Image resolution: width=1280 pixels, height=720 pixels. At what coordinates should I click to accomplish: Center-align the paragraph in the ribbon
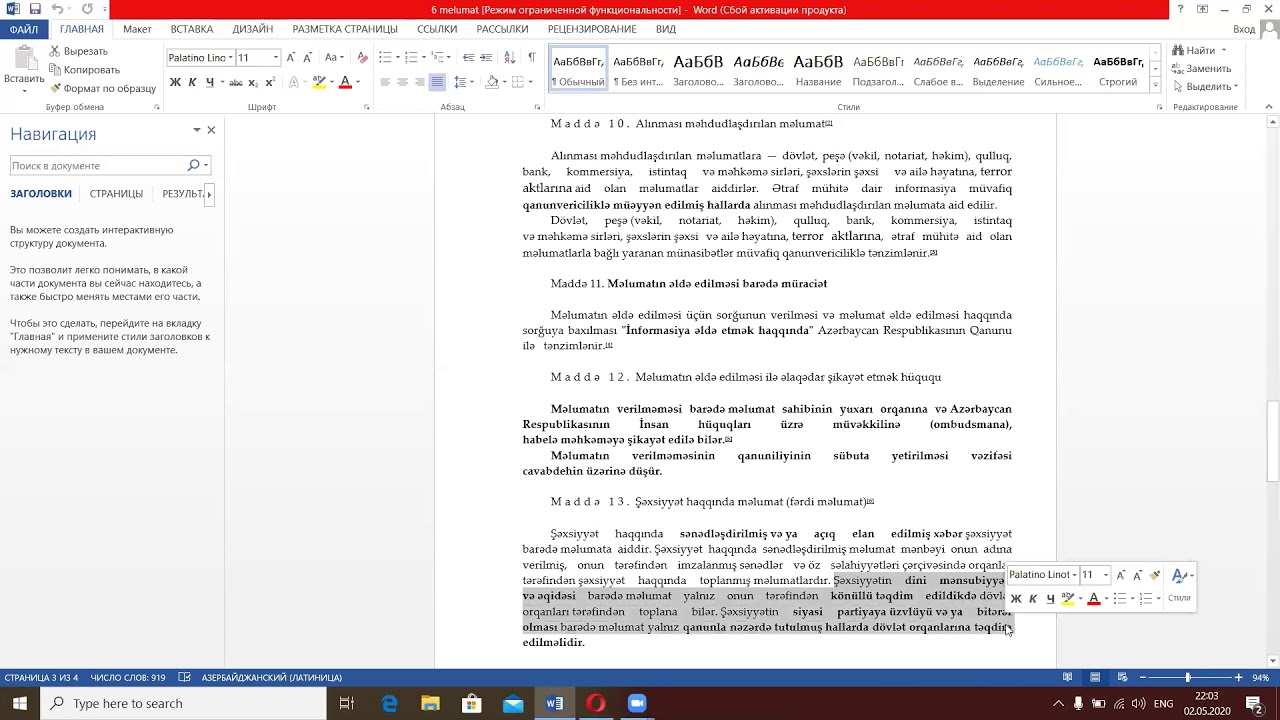(x=402, y=82)
